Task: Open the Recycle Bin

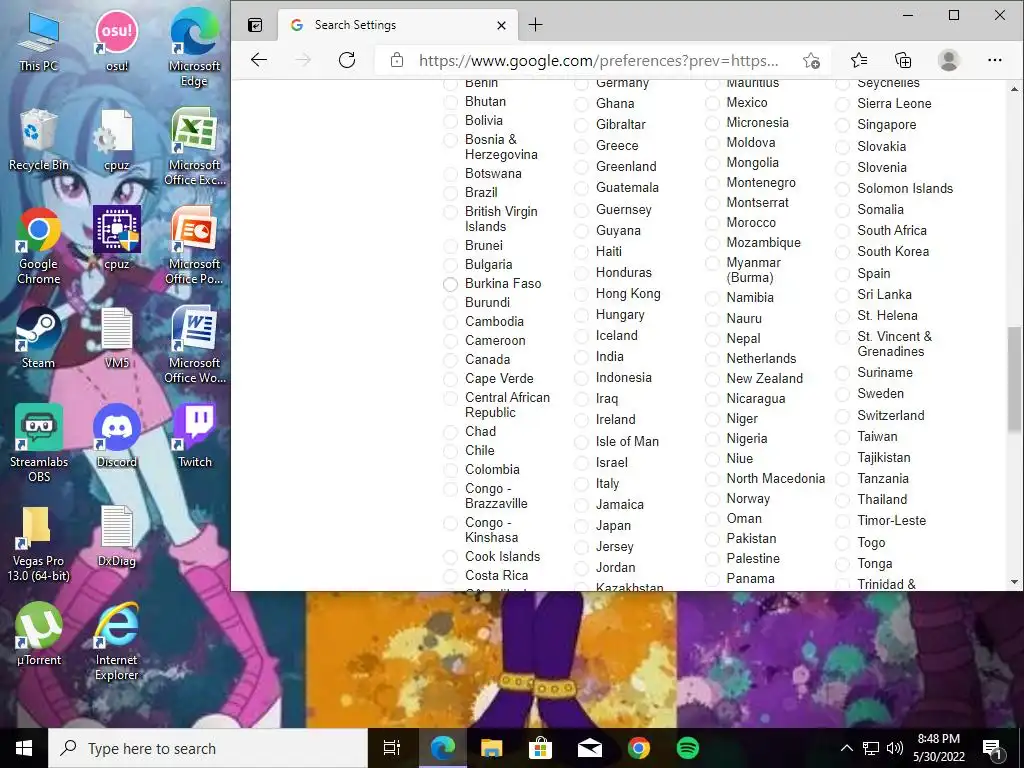Action: (39, 140)
